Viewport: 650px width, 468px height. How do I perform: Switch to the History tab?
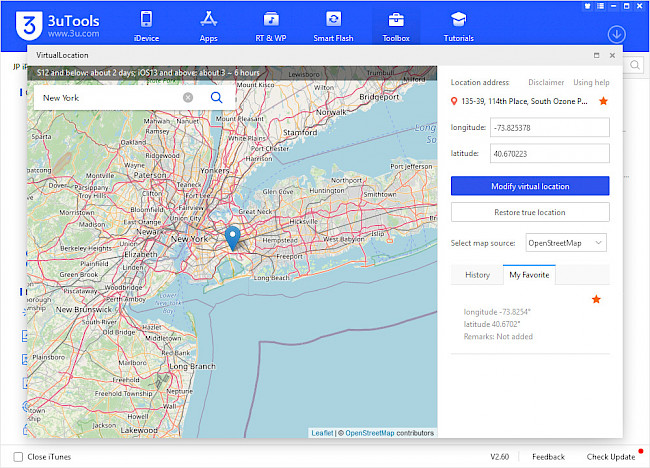pyautogui.click(x=477, y=275)
